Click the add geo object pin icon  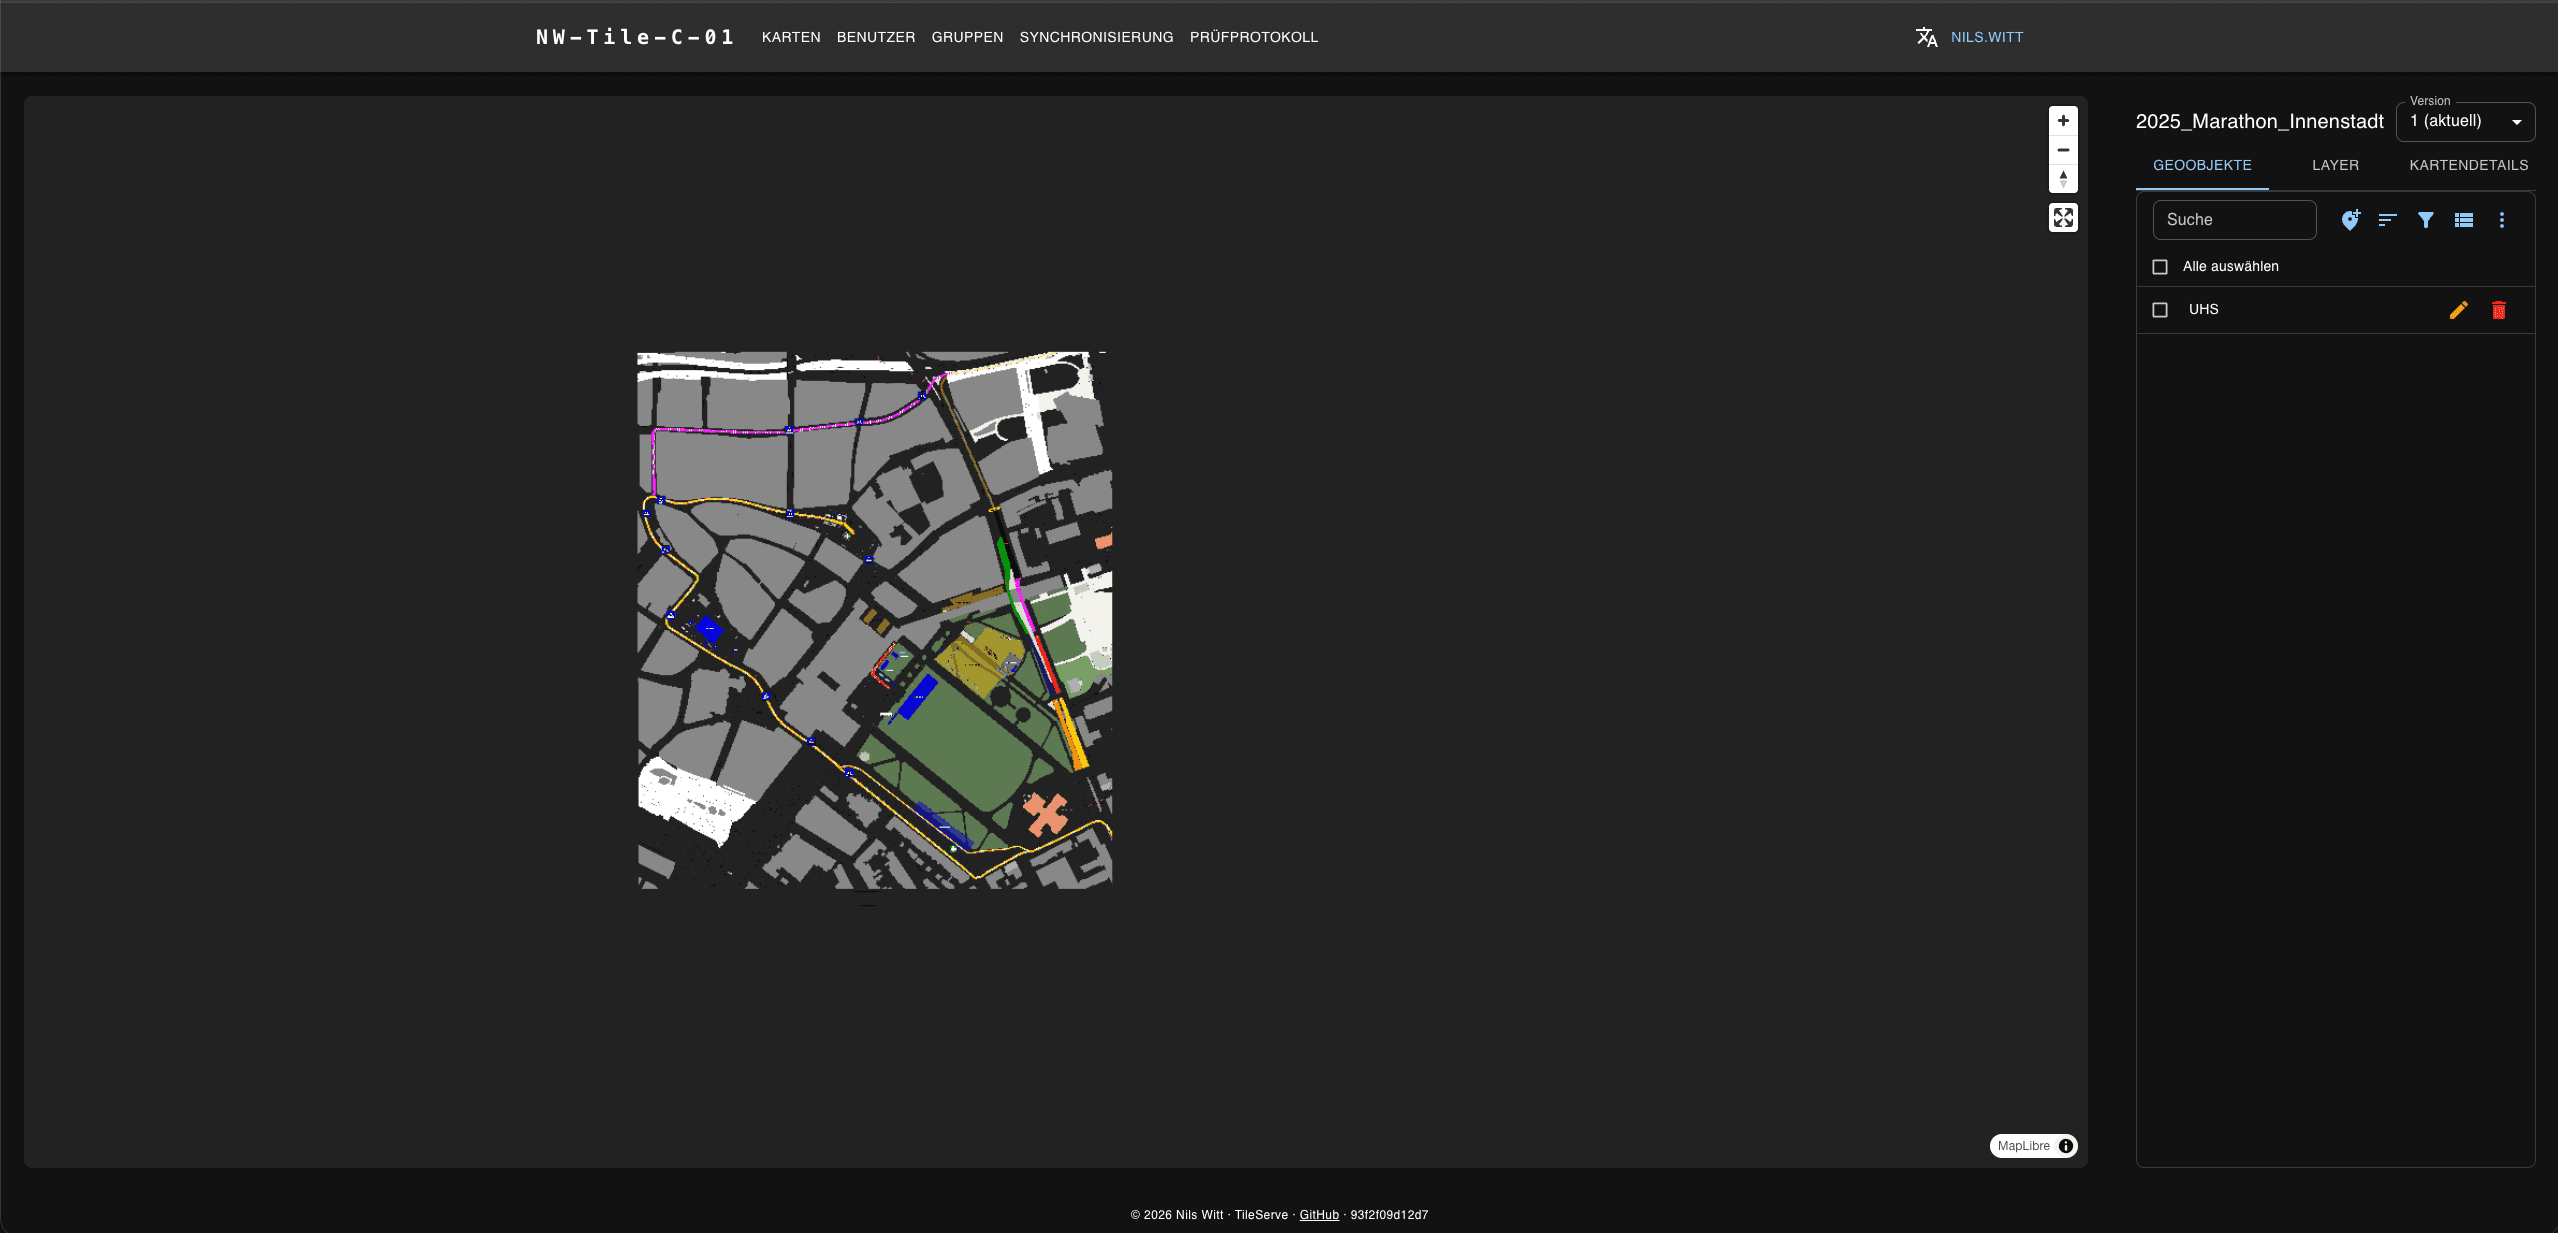2350,220
